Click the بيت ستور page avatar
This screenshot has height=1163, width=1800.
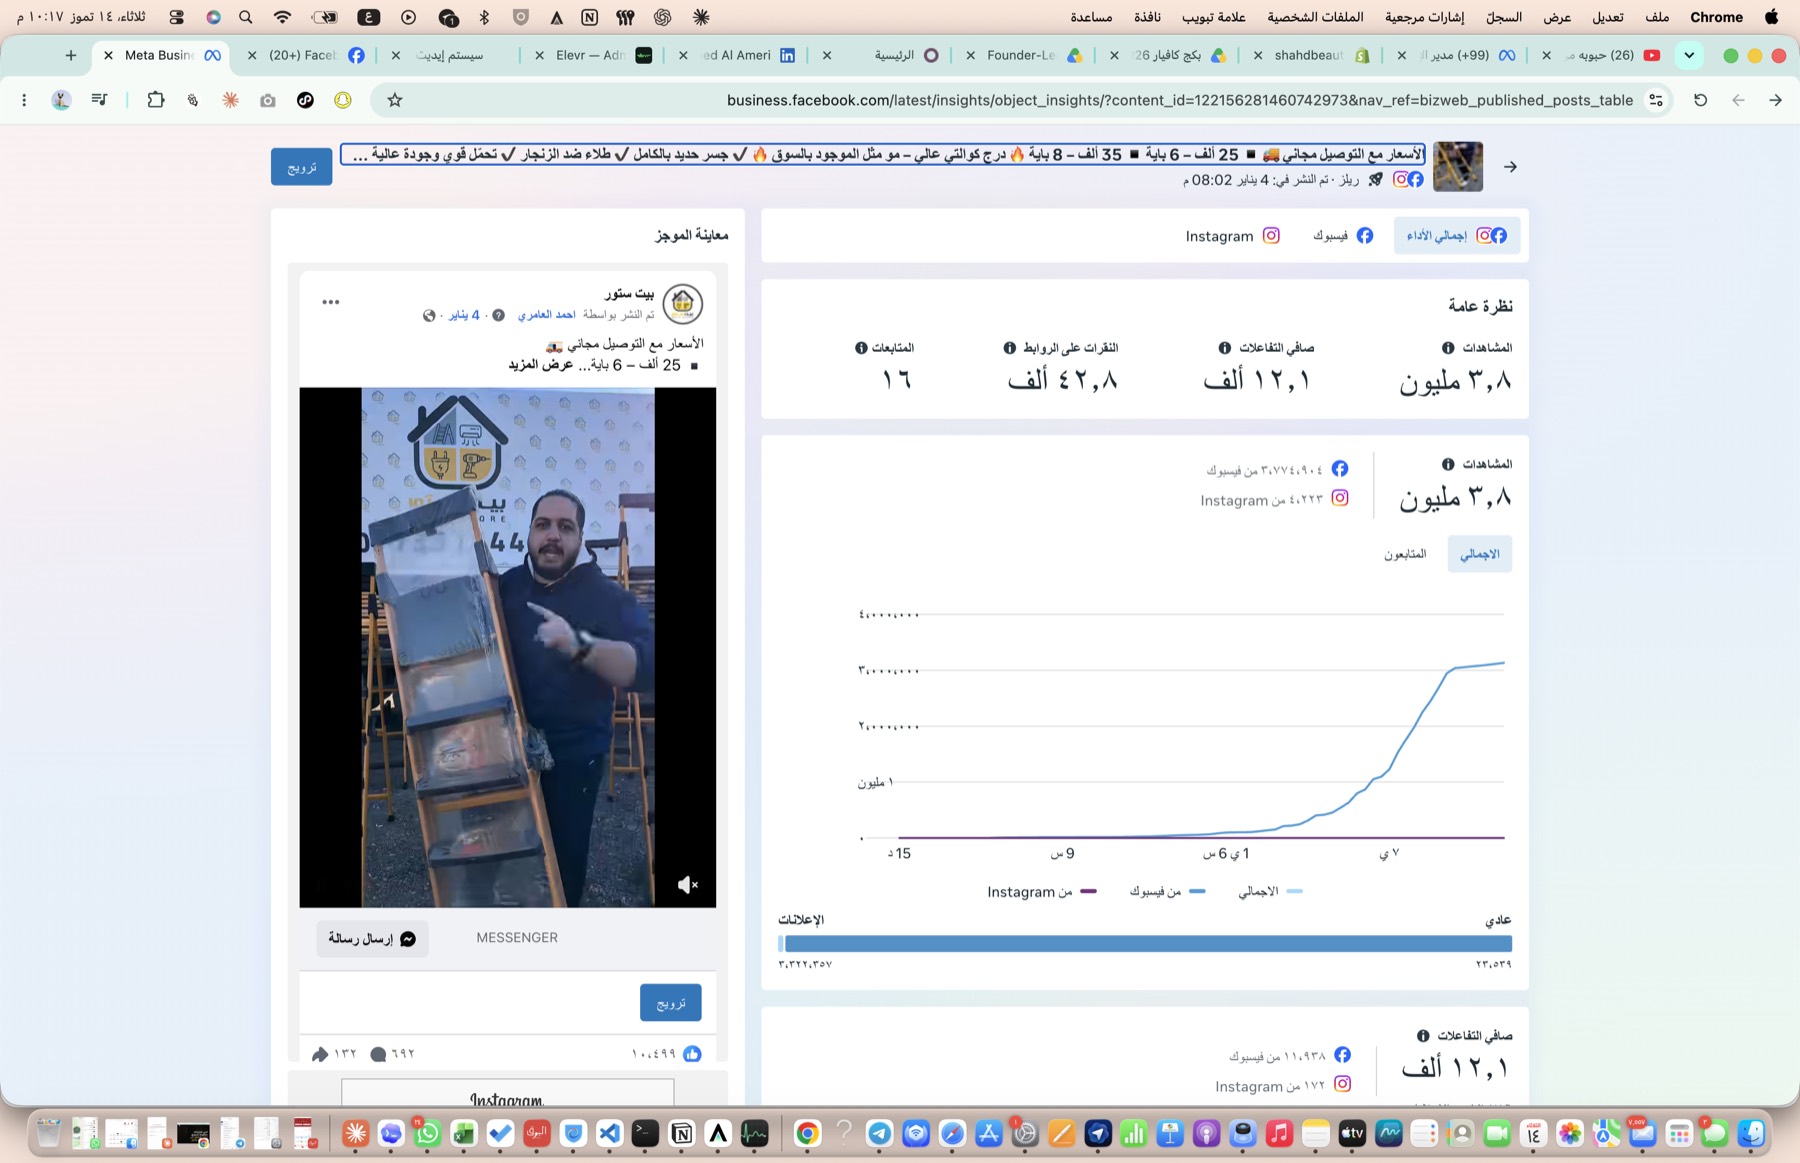pyautogui.click(x=683, y=302)
